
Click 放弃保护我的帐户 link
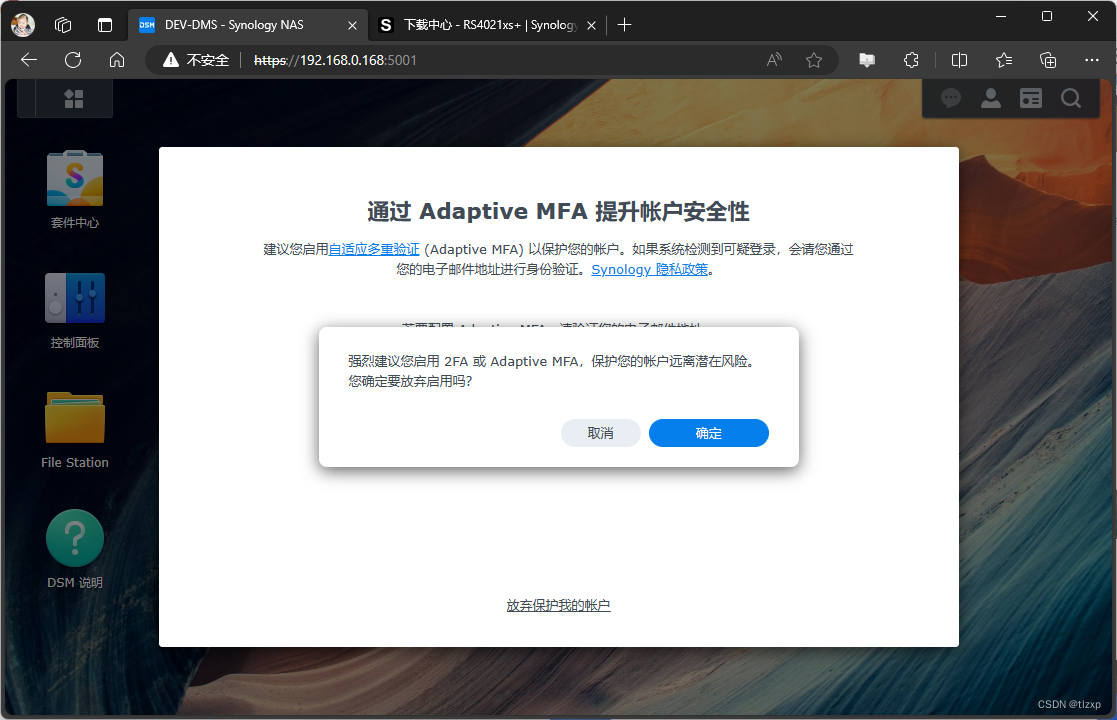pyautogui.click(x=558, y=605)
